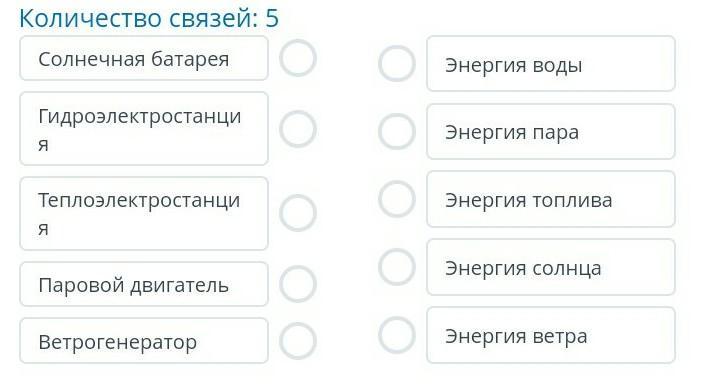Click the Энергия топлива box
The image size is (707, 389).
551,199
